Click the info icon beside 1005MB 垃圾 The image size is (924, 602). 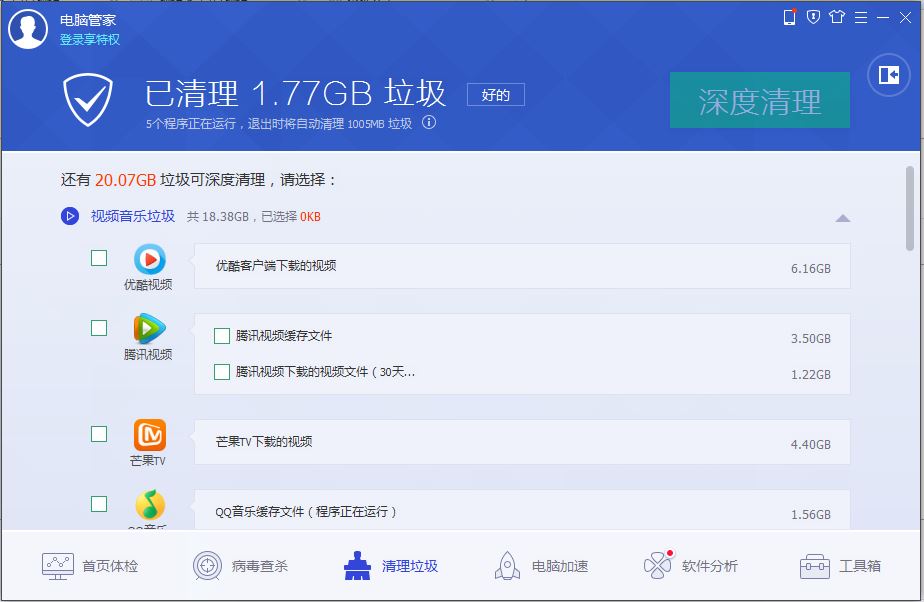(x=429, y=123)
